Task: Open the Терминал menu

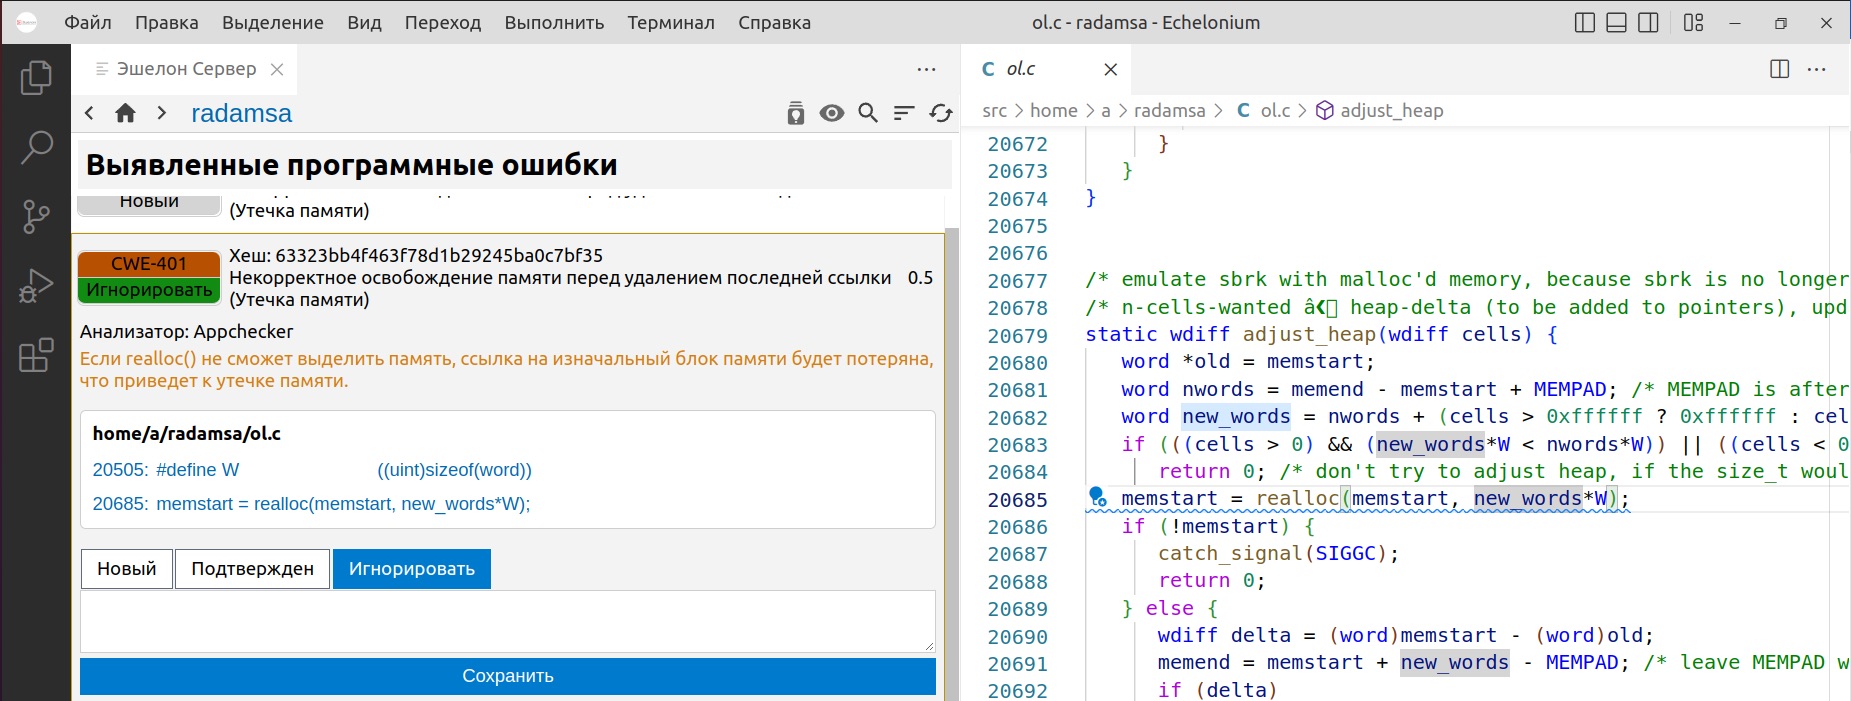Action: (x=670, y=22)
